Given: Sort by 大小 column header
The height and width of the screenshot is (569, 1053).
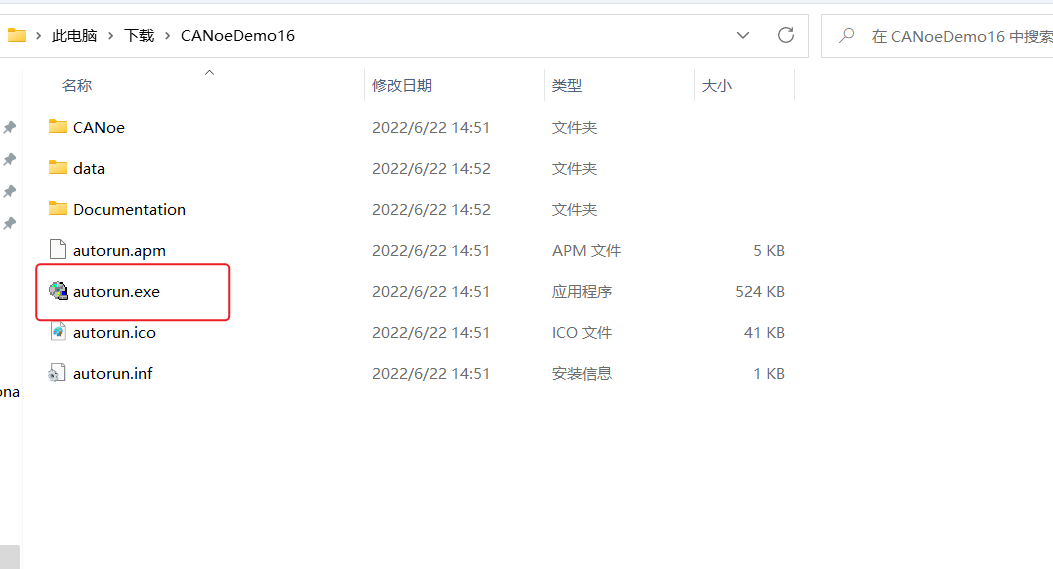Looking at the screenshot, I should 717,85.
